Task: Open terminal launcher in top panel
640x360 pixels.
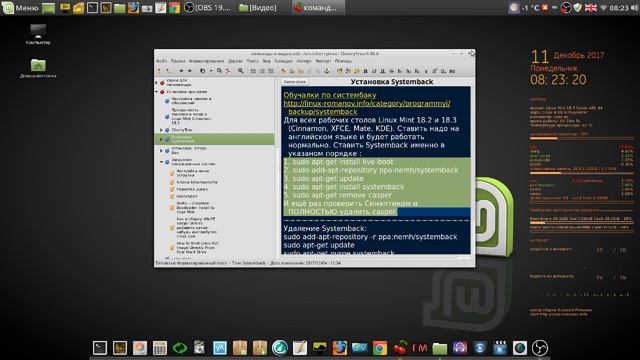Action: tap(92, 7)
